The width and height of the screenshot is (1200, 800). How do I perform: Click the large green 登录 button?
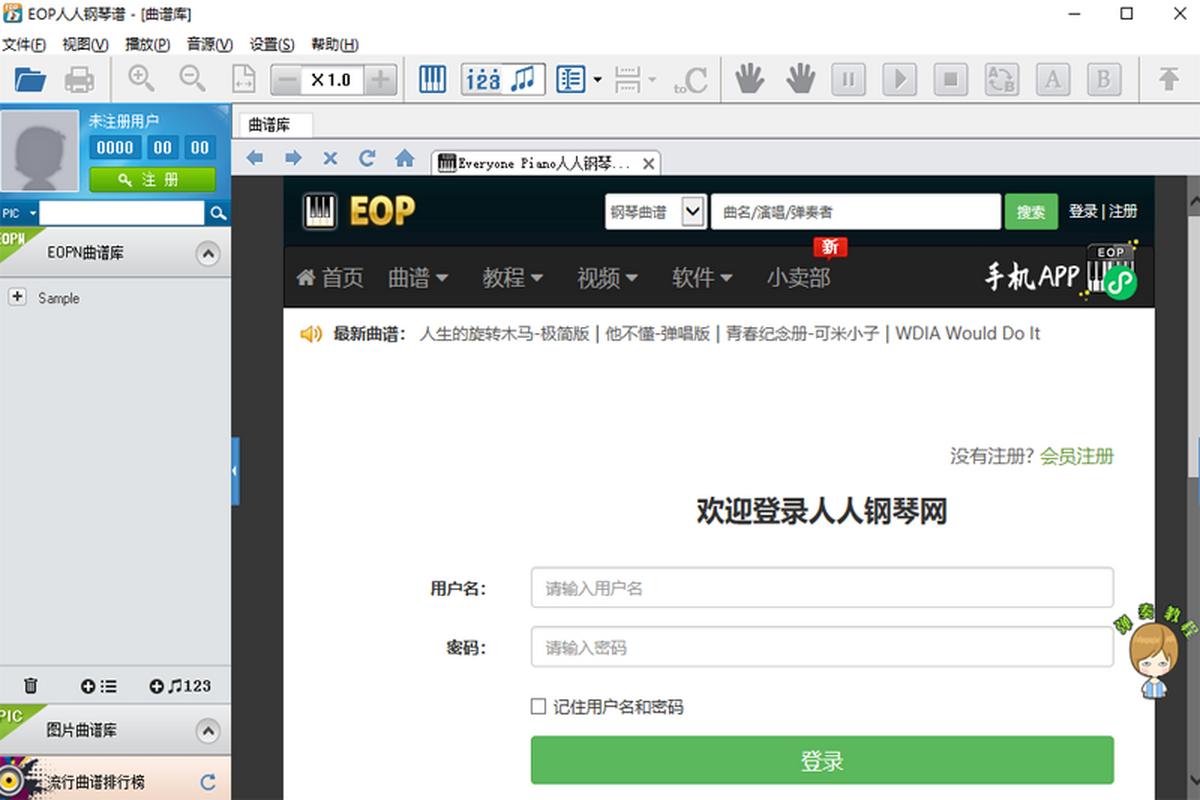click(822, 760)
